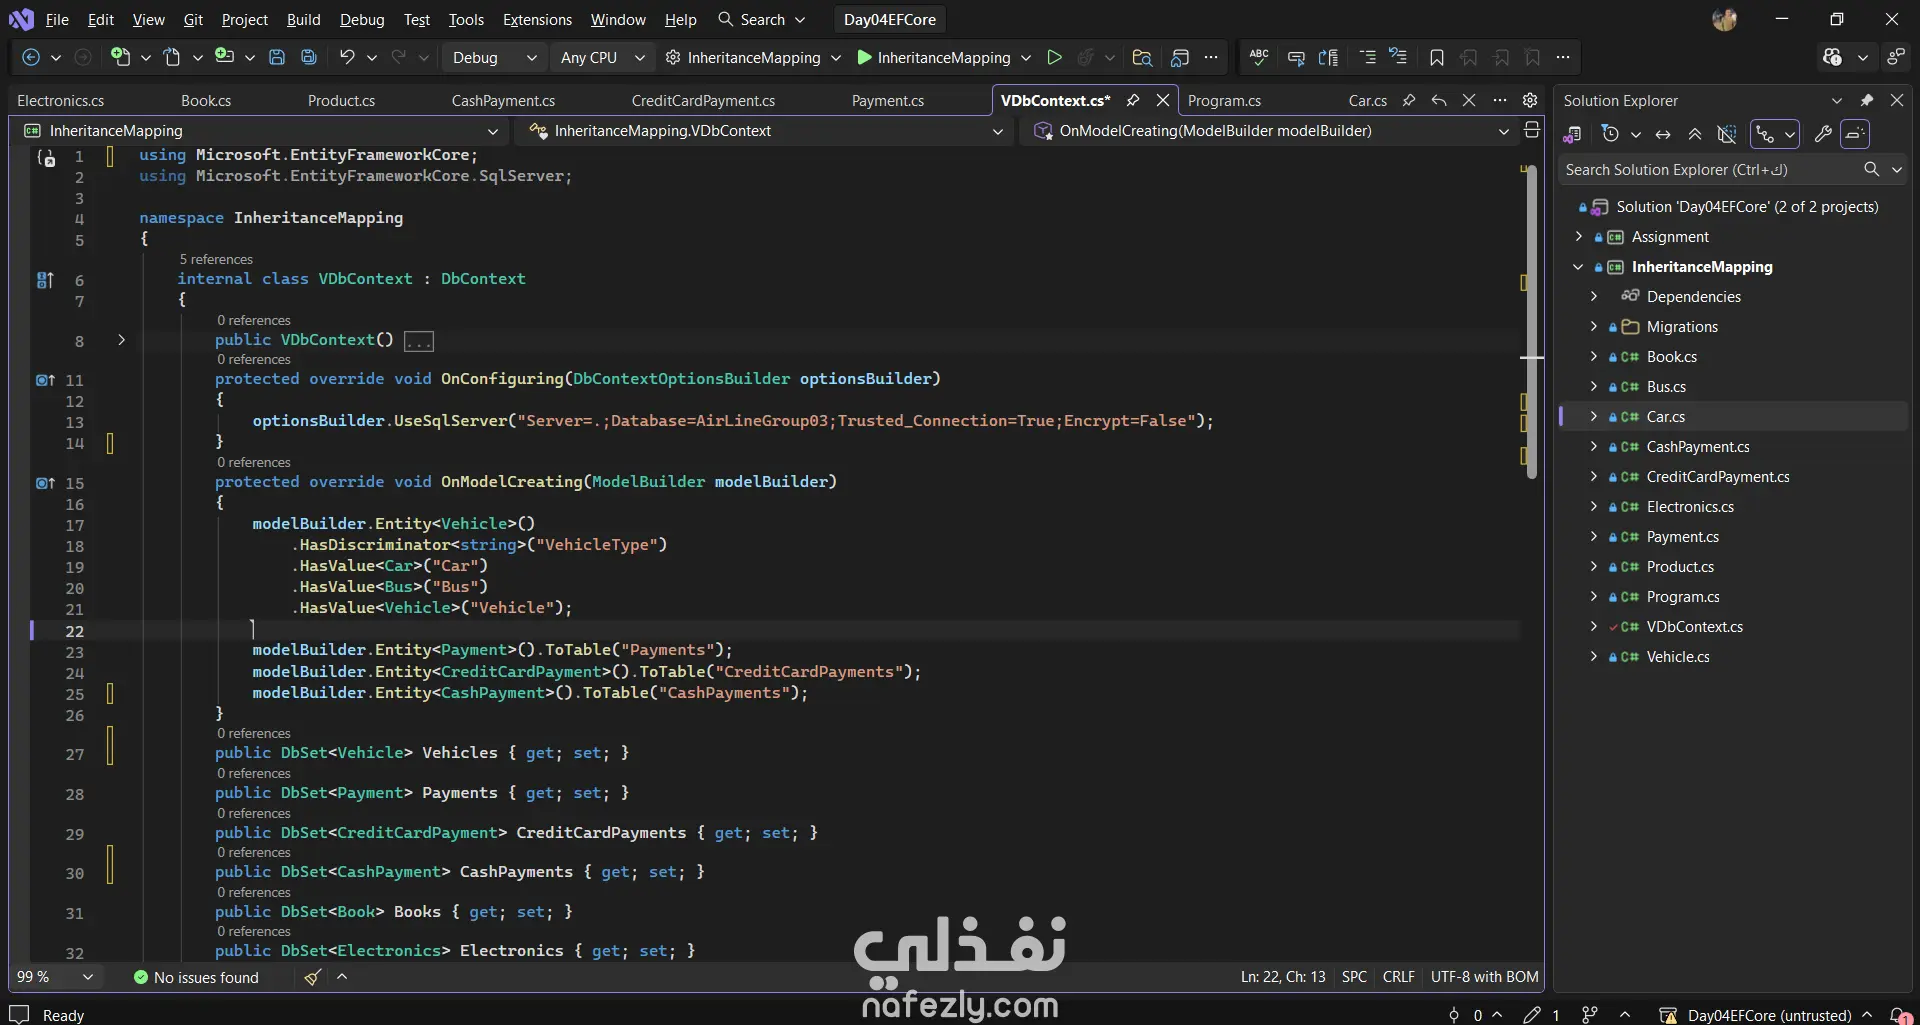1920x1025 pixels.
Task: Open the Build menu
Action: (303, 20)
